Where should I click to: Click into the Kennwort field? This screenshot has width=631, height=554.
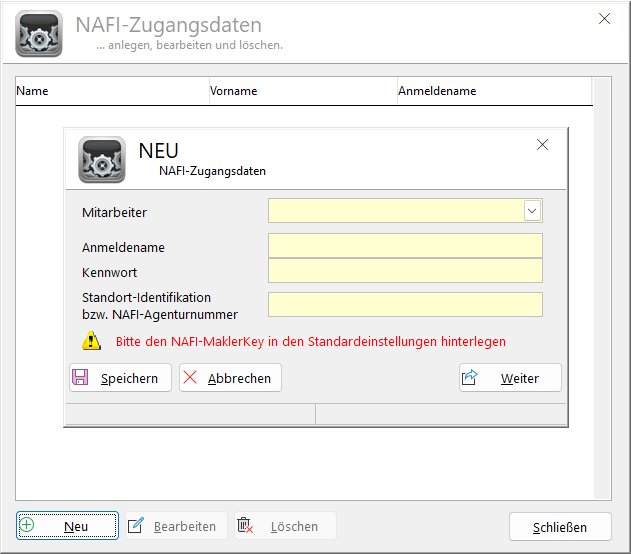405,271
